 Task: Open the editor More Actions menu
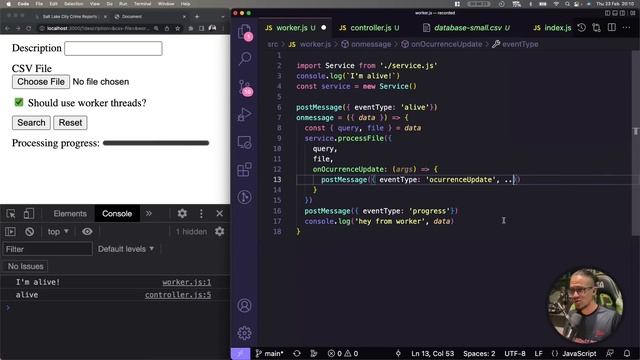point(627,28)
